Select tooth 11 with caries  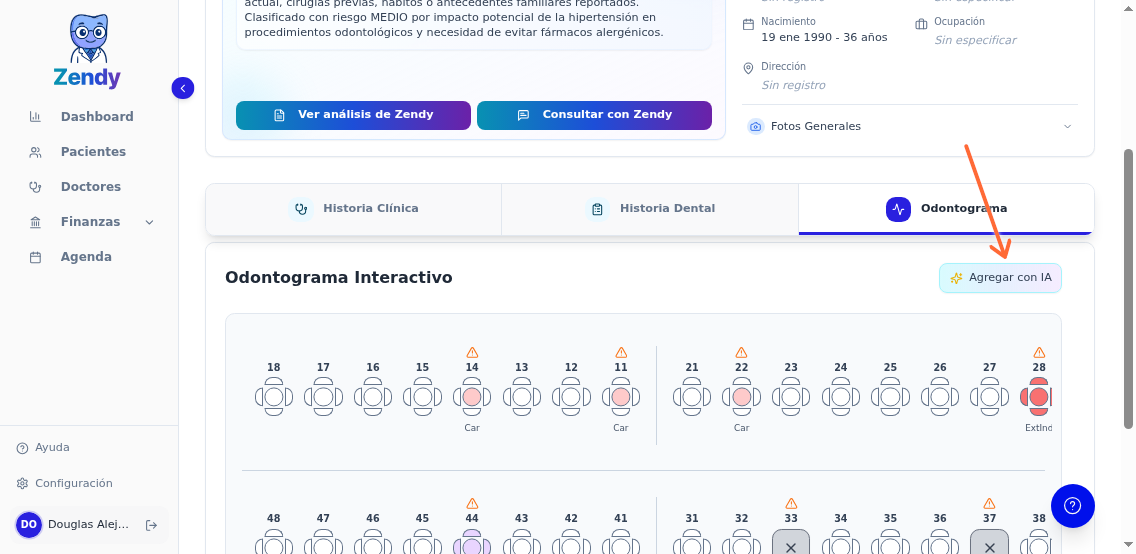(620, 398)
